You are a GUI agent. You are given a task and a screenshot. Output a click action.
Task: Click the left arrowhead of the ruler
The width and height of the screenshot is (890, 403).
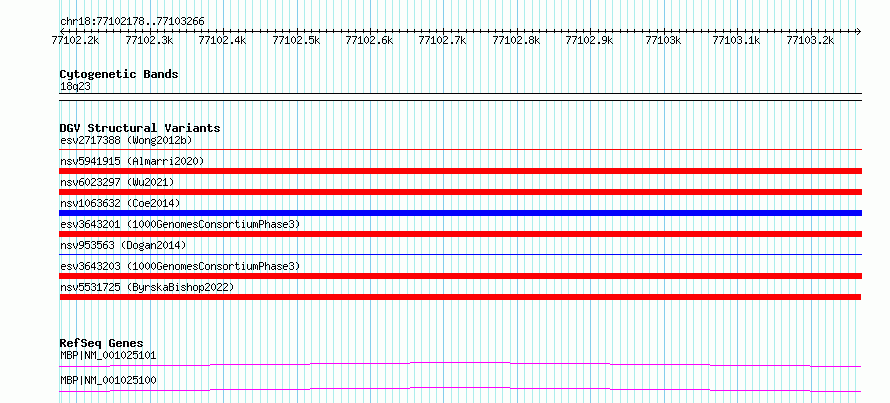[62, 31]
